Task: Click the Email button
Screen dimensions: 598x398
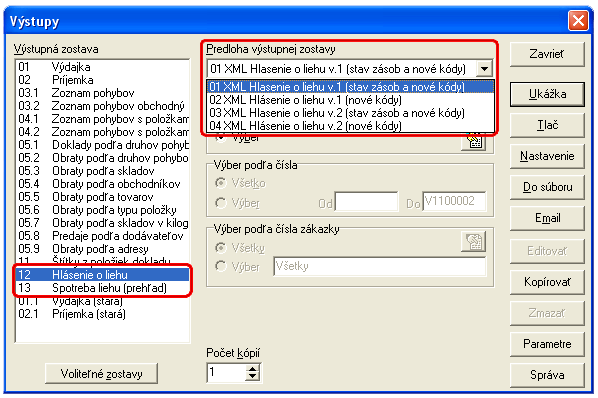Action: pos(547,218)
